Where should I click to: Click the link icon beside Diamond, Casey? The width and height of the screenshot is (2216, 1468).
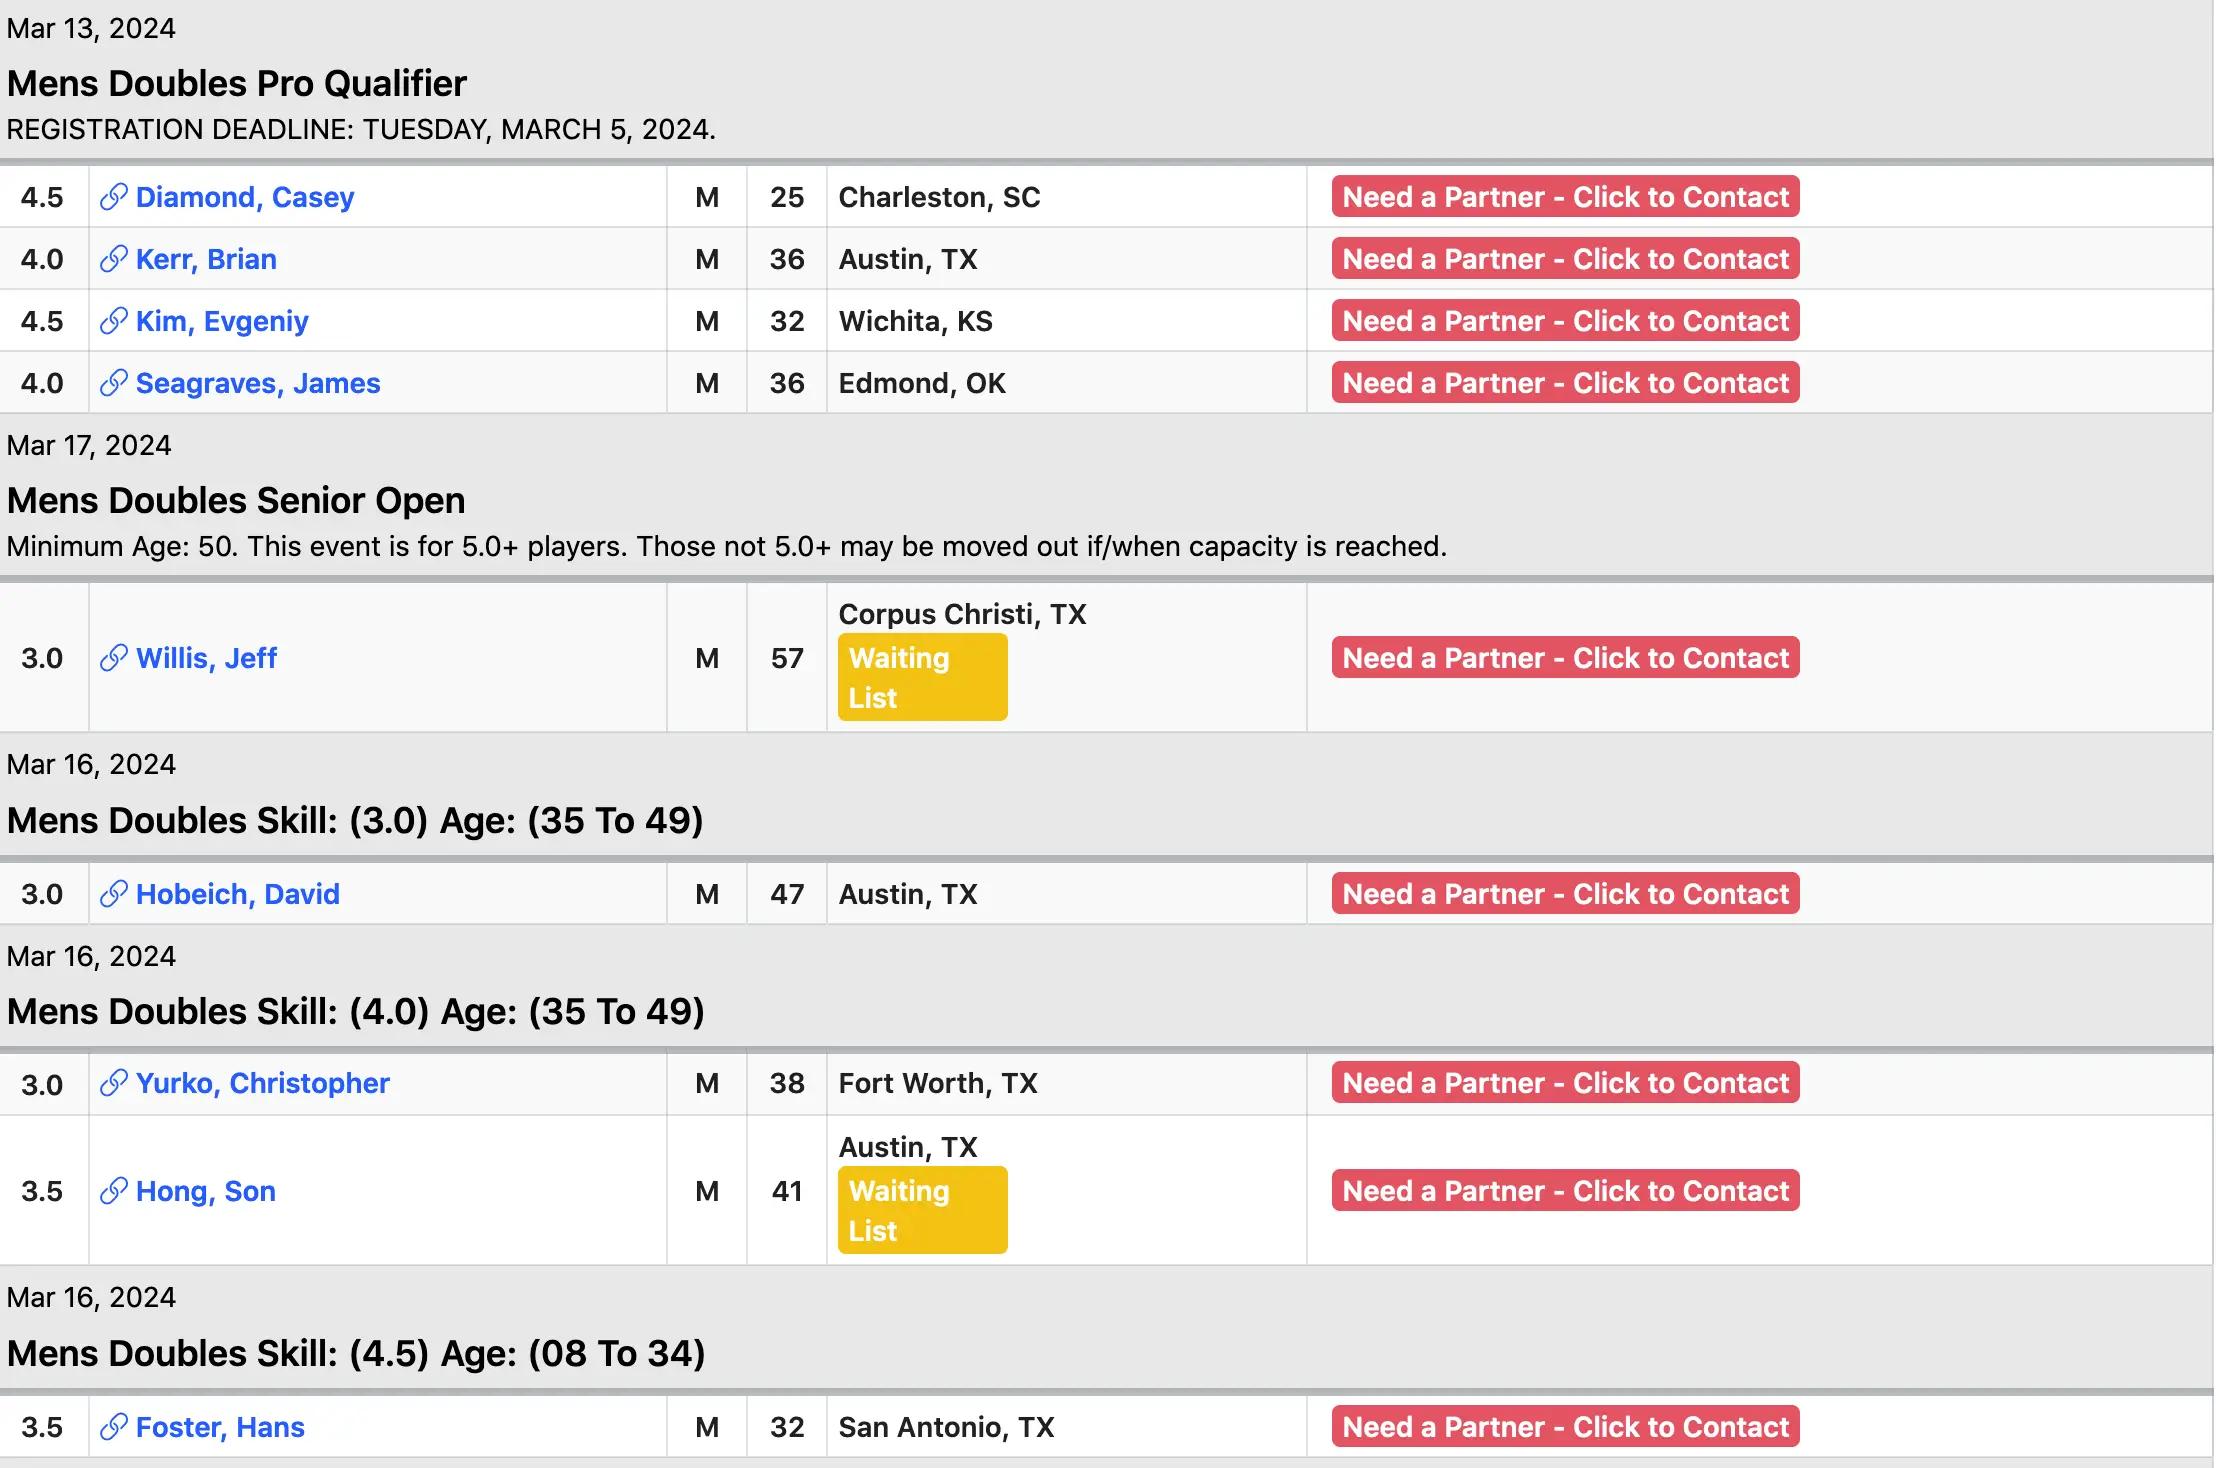tap(114, 197)
